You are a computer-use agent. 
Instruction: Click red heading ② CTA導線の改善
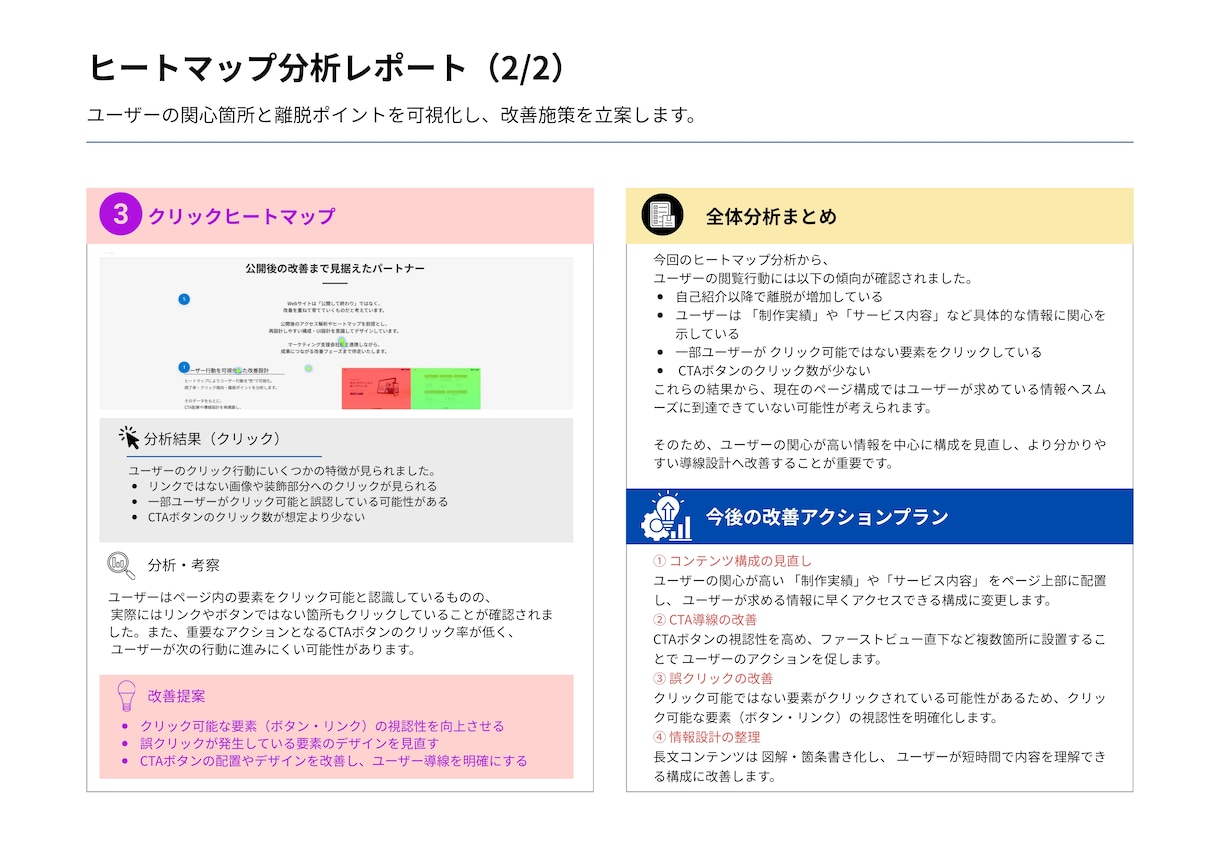pos(705,620)
